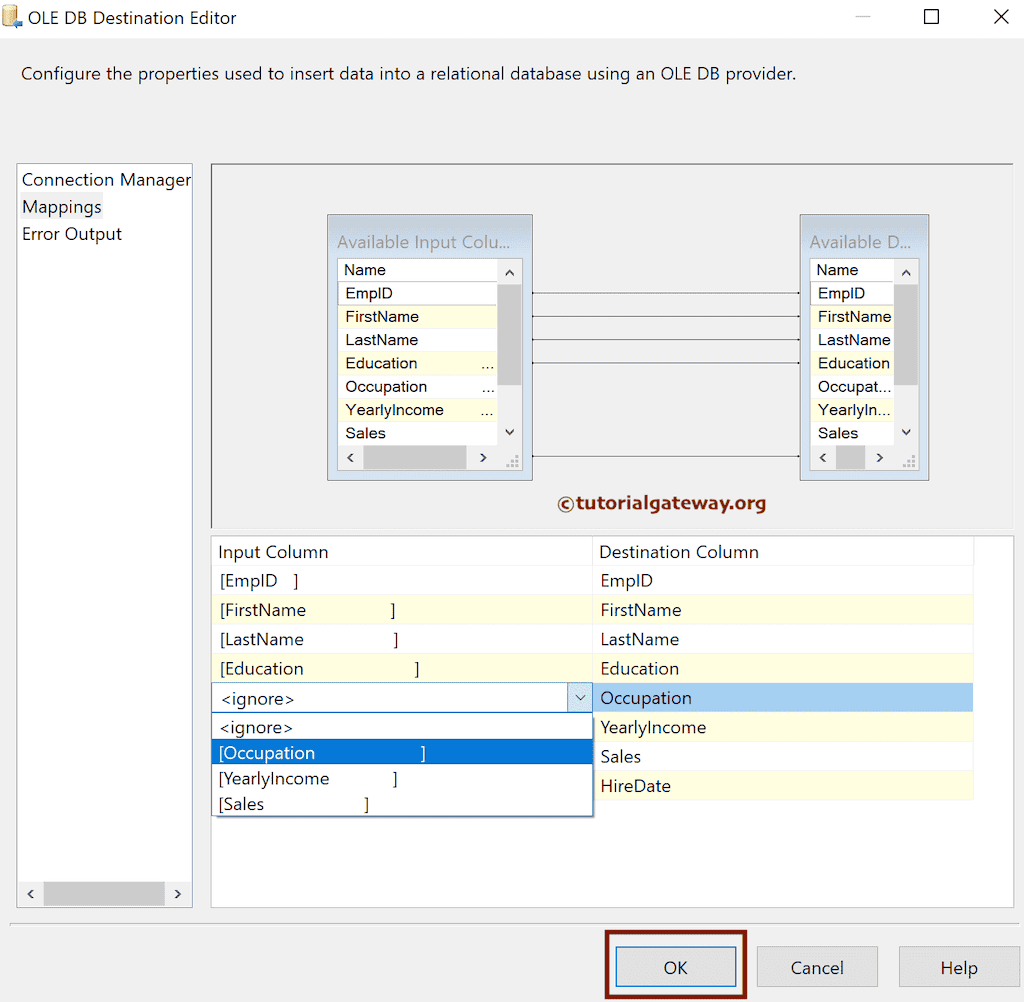1024x1002 pixels.
Task: Select Mappings in the left pane
Action: 61,207
